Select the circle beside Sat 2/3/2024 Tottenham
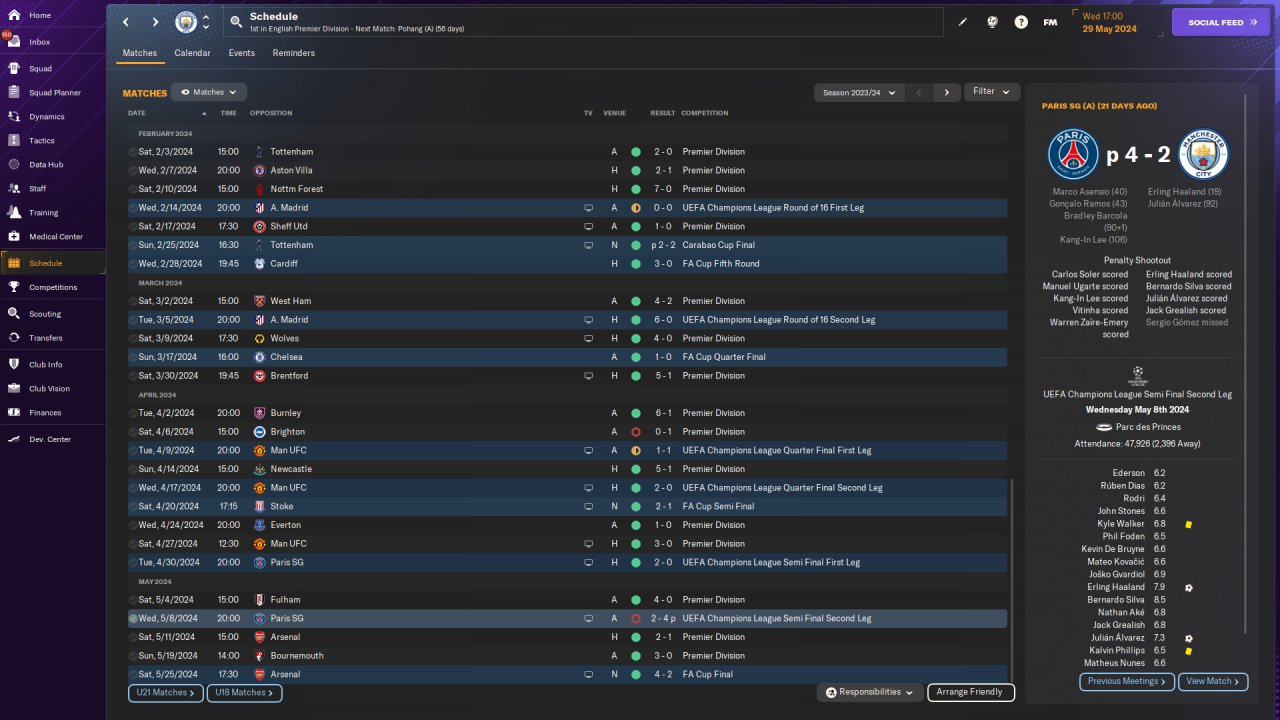The width and height of the screenshot is (1280, 720). (133, 152)
